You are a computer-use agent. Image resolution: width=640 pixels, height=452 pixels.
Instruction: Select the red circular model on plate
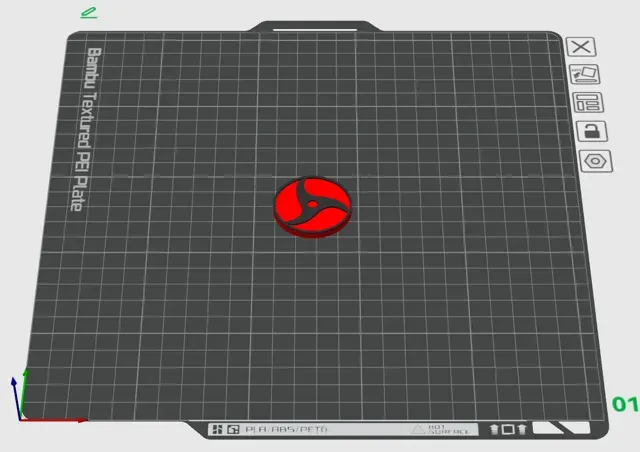[312, 207]
